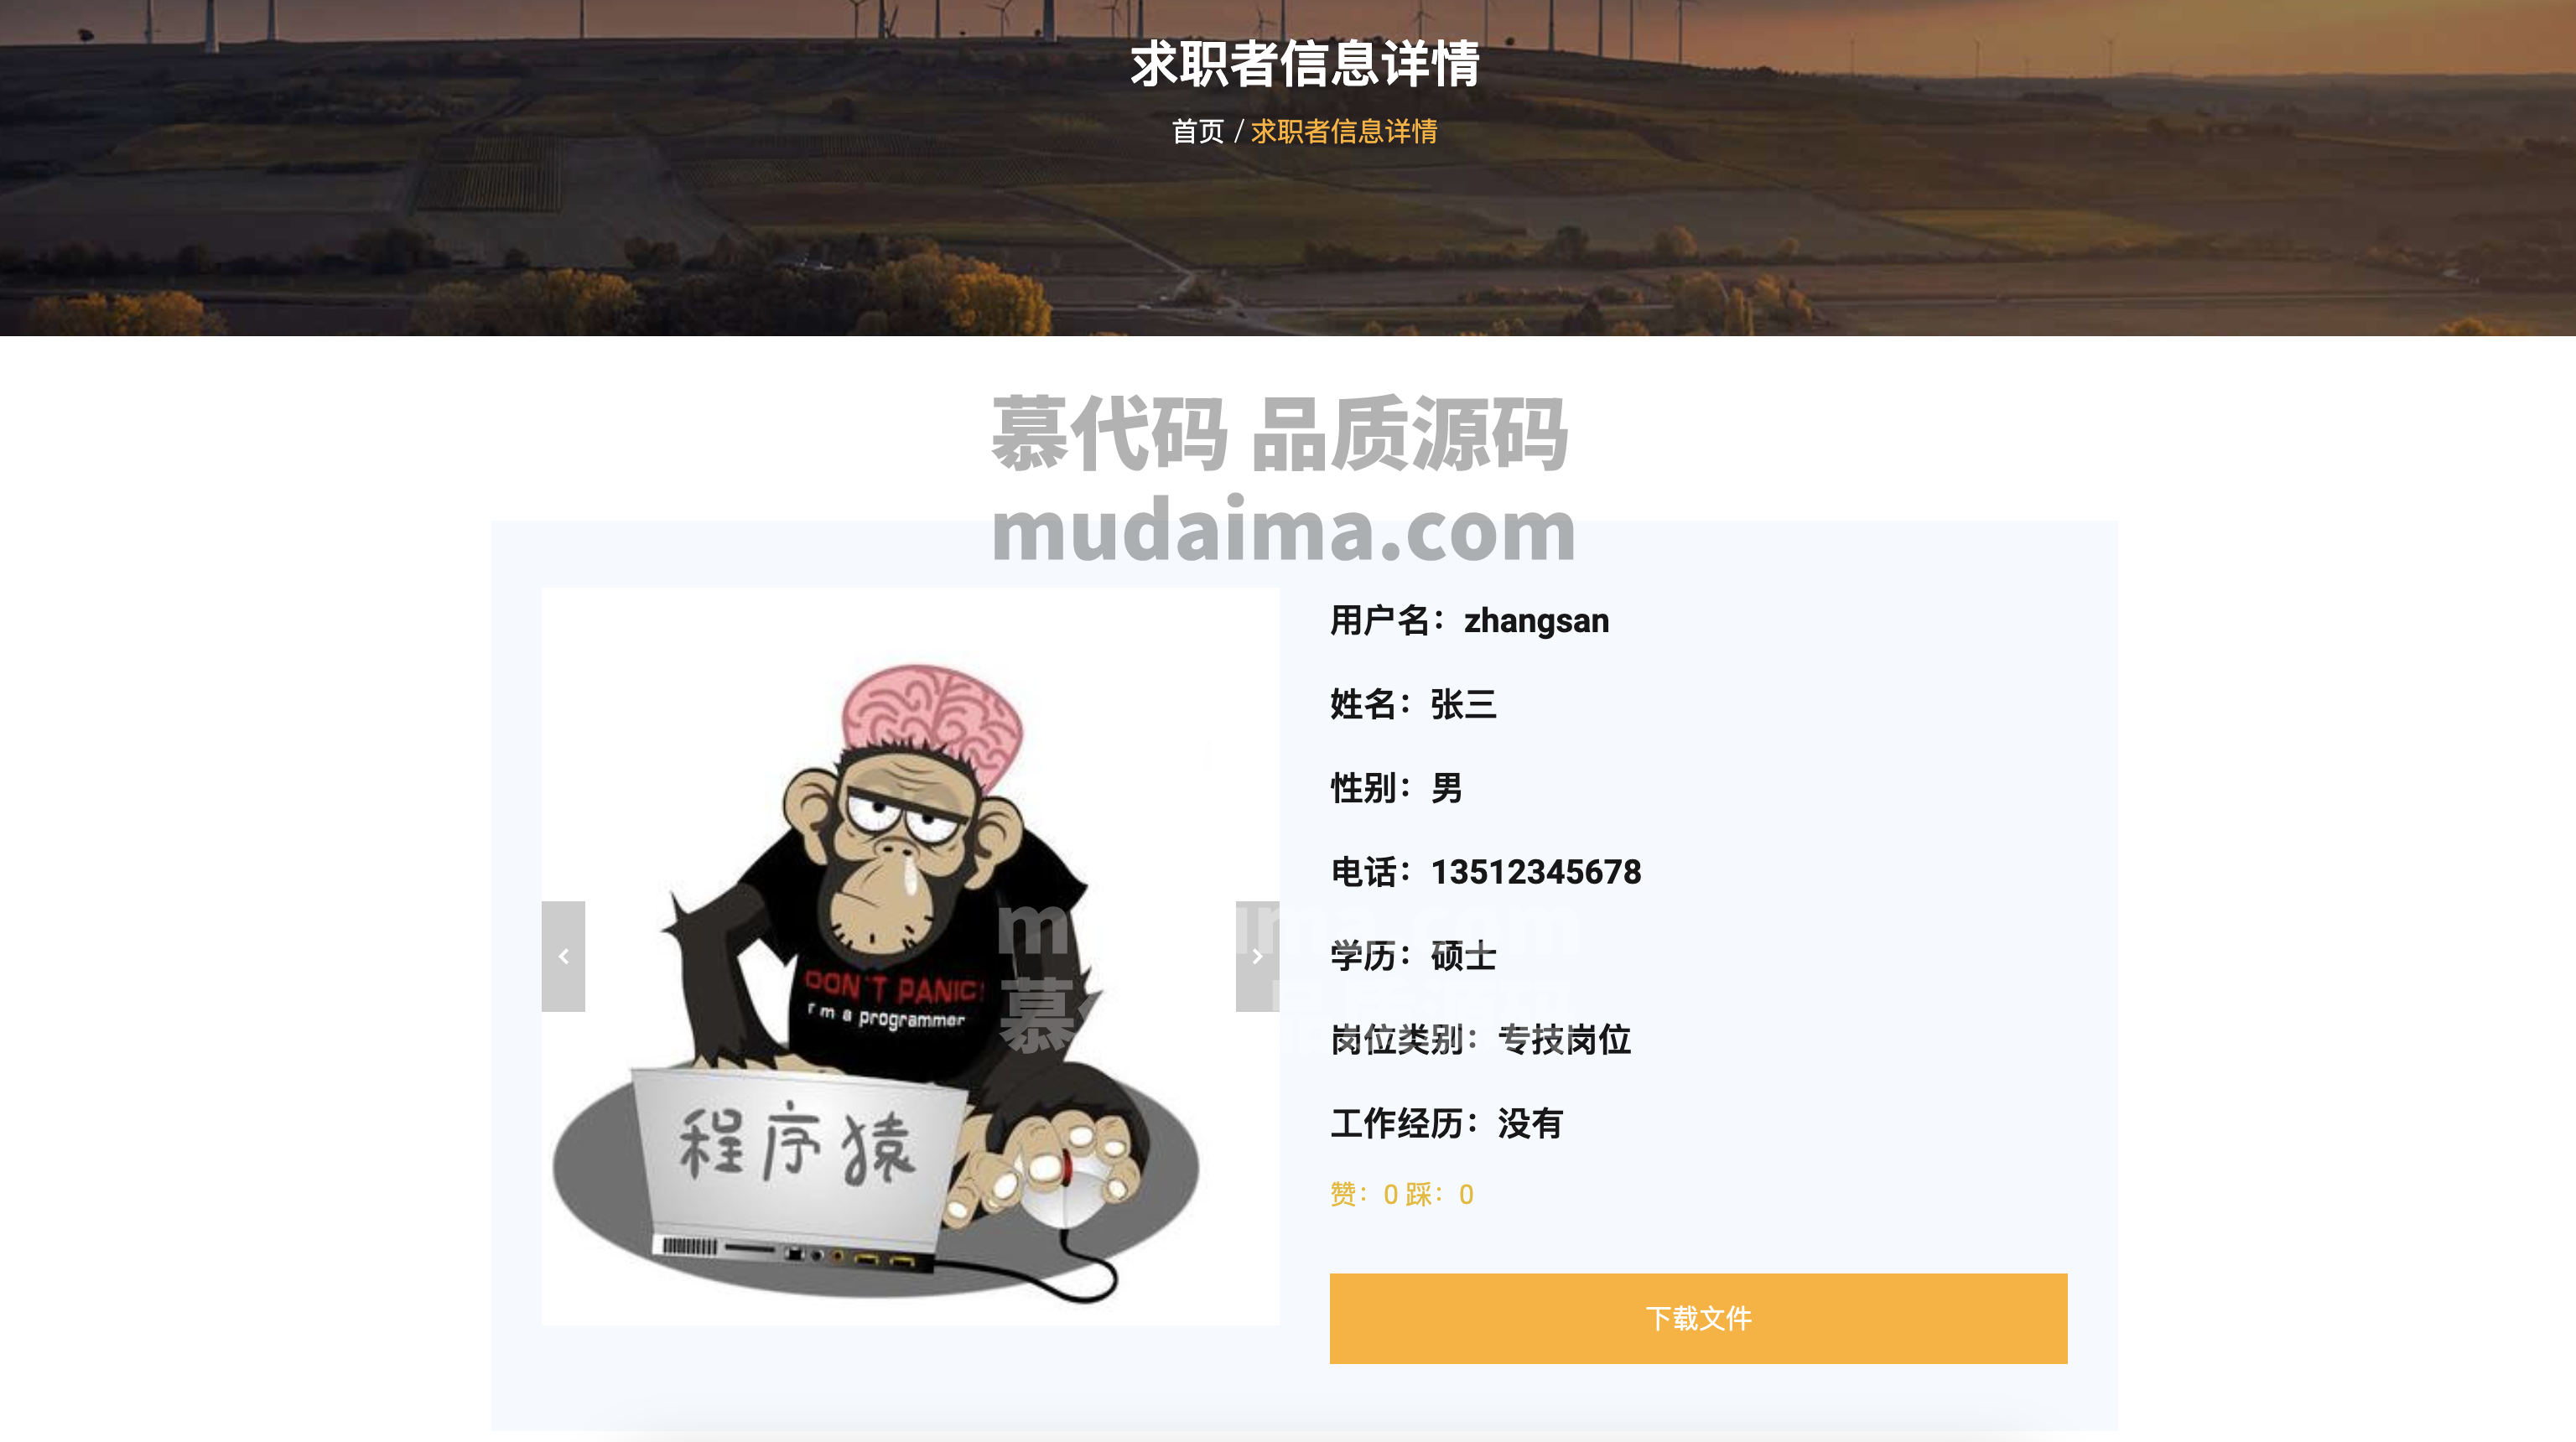Click 求职者信息详情 breadcrumb item
2576x1442 pixels.
point(1344,131)
